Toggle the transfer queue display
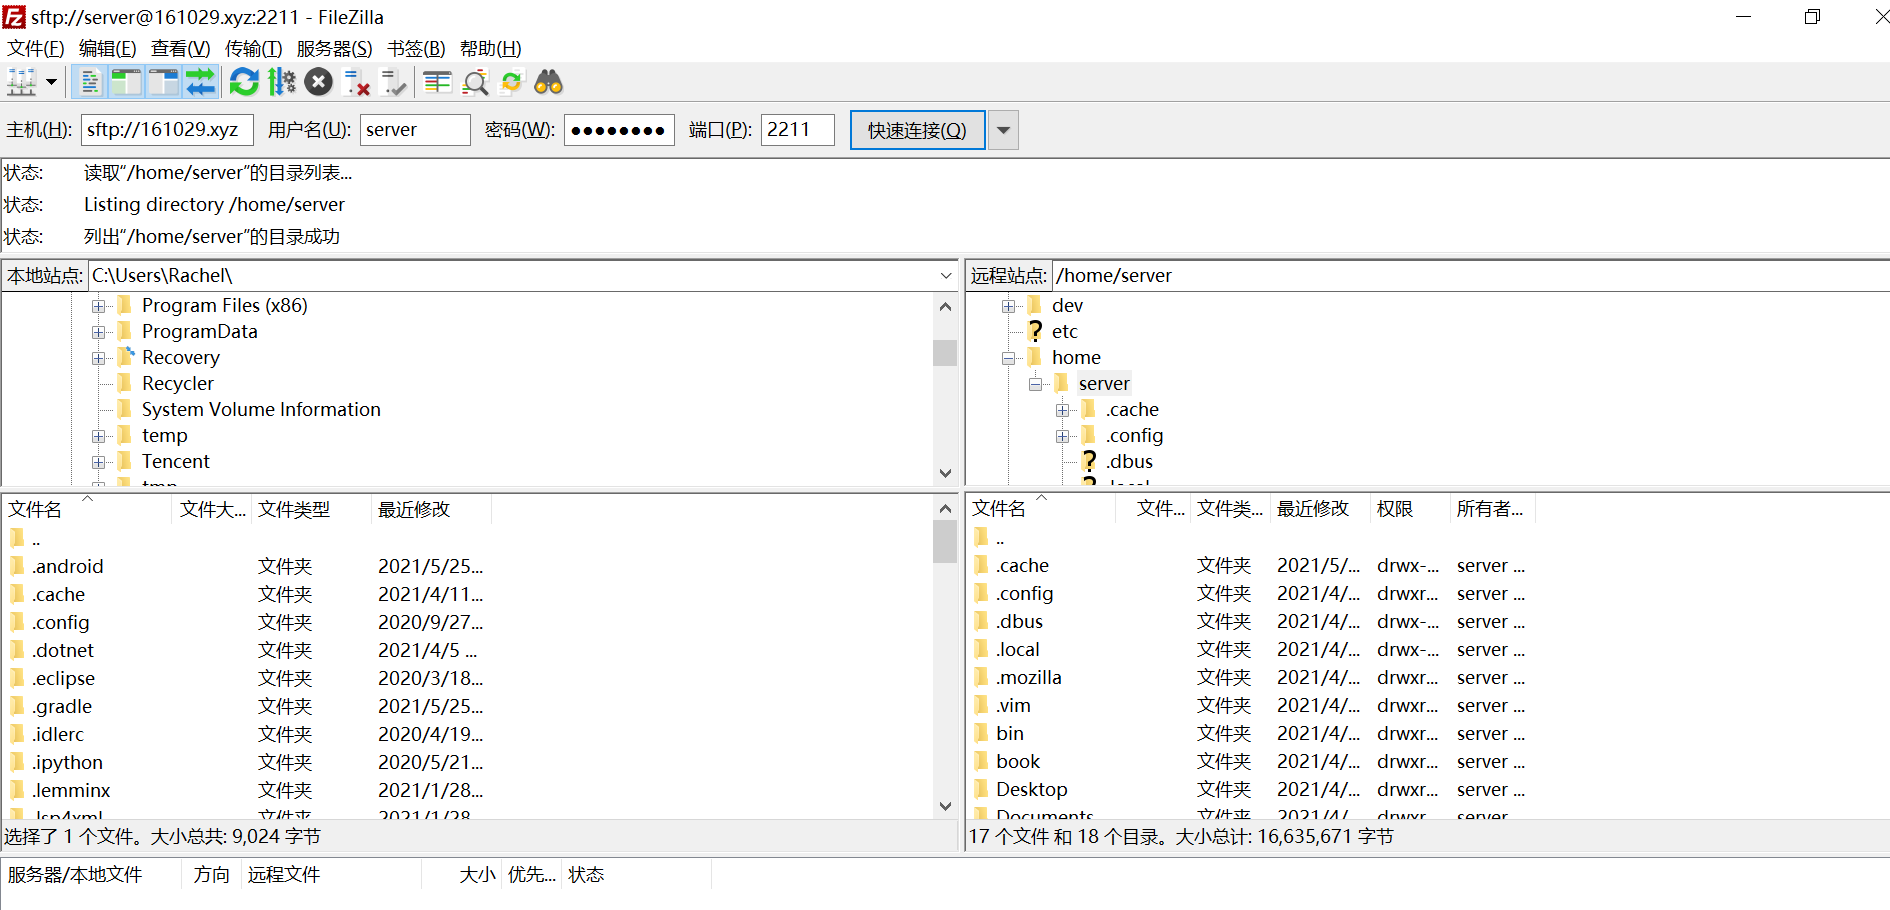The image size is (1890, 910). click(x=200, y=82)
